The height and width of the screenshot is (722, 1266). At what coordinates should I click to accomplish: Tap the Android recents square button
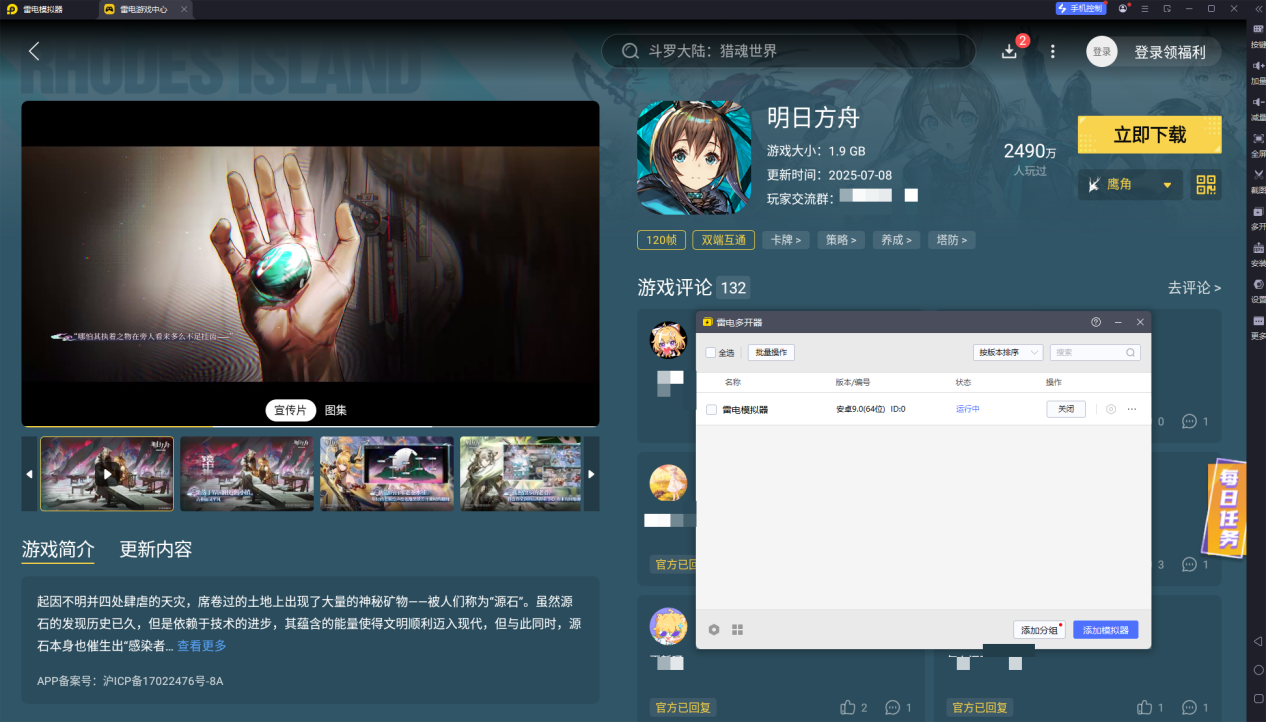pyautogui.click(x=1258, y=698)
